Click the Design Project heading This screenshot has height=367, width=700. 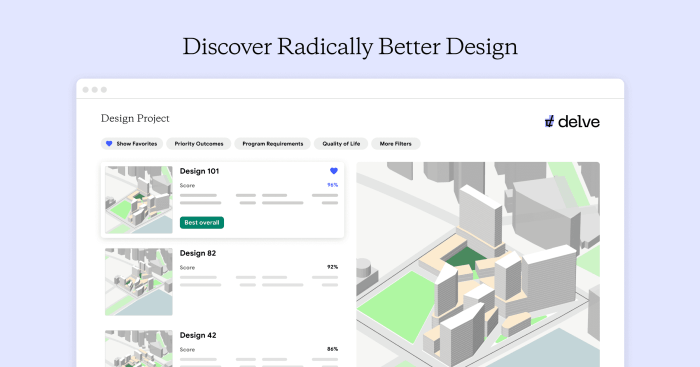click(135, 118)
